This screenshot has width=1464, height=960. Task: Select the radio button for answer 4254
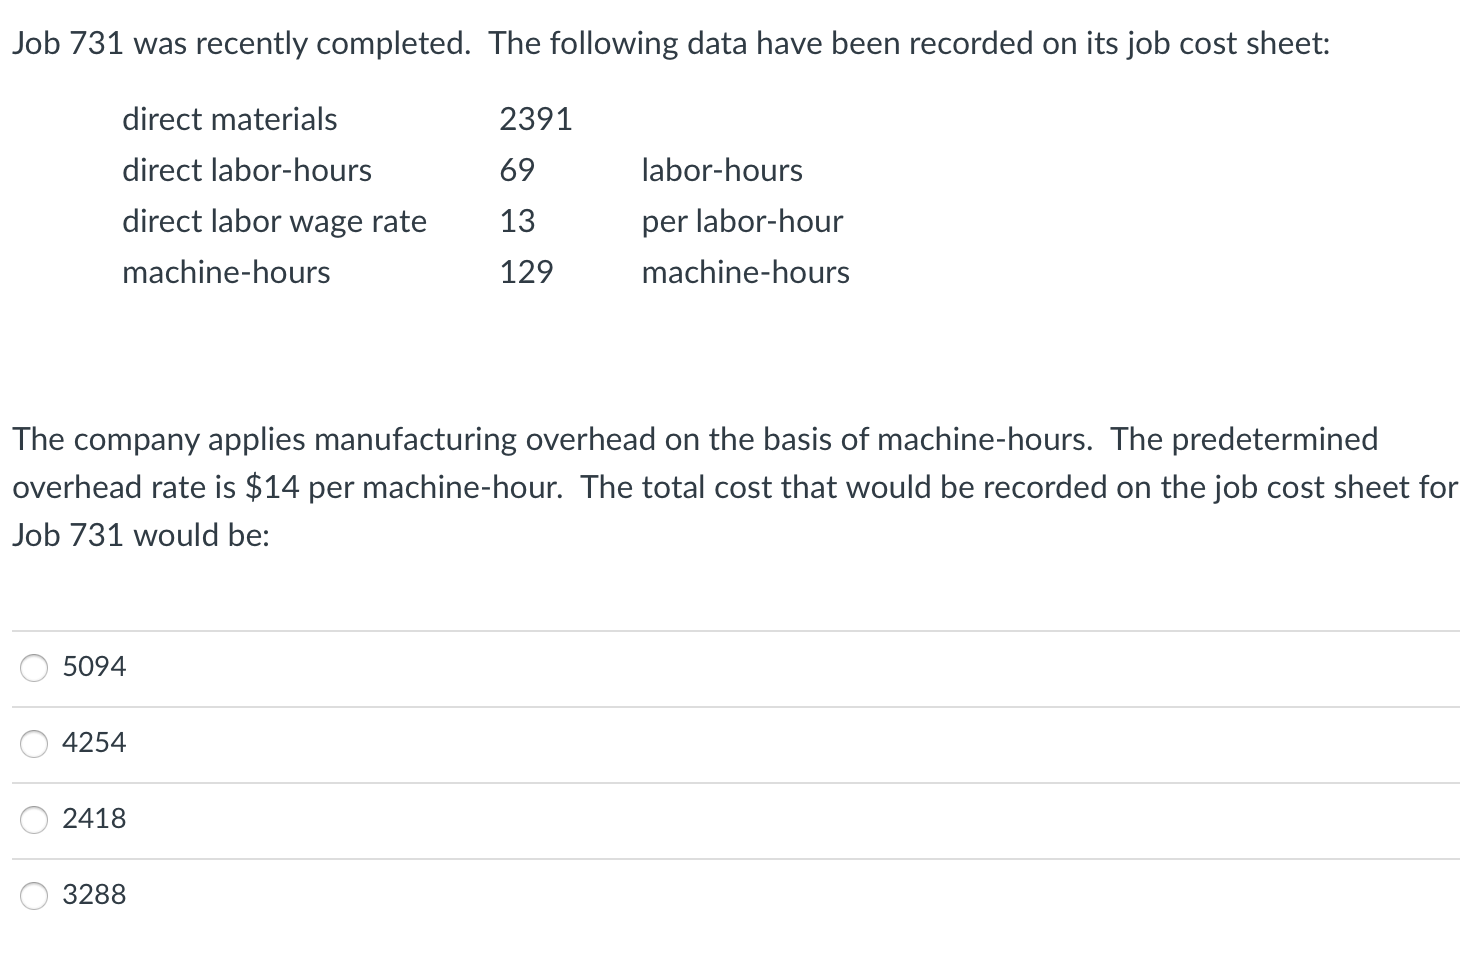tap(33, 743)
